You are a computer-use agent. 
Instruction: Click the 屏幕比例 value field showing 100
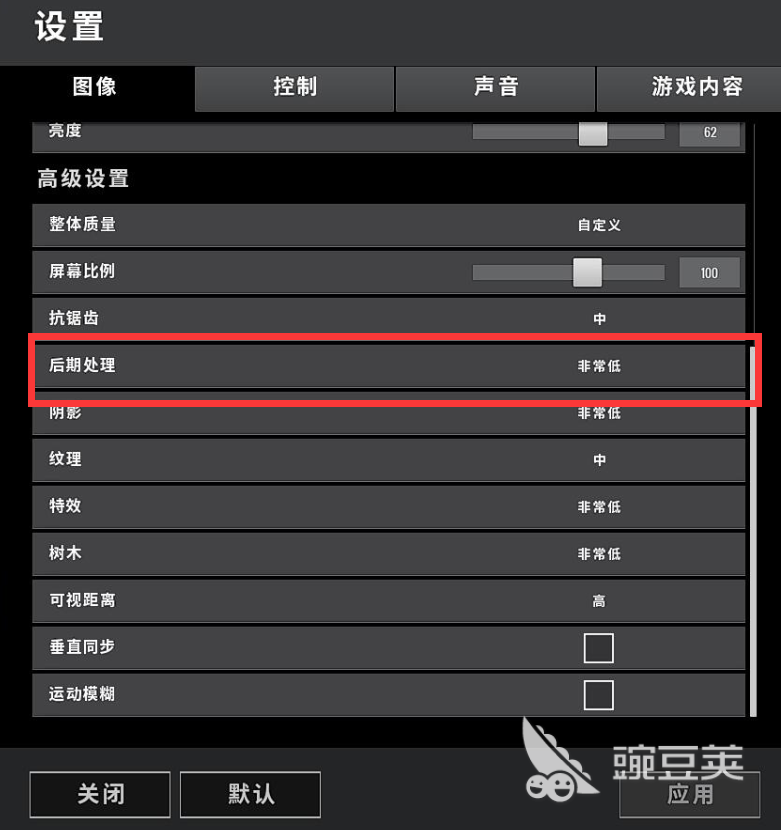[710, 273]
